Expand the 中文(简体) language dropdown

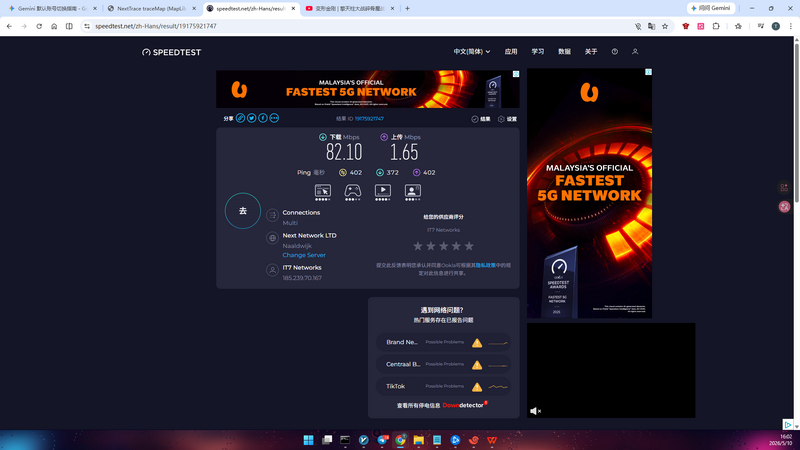[472, 52]
